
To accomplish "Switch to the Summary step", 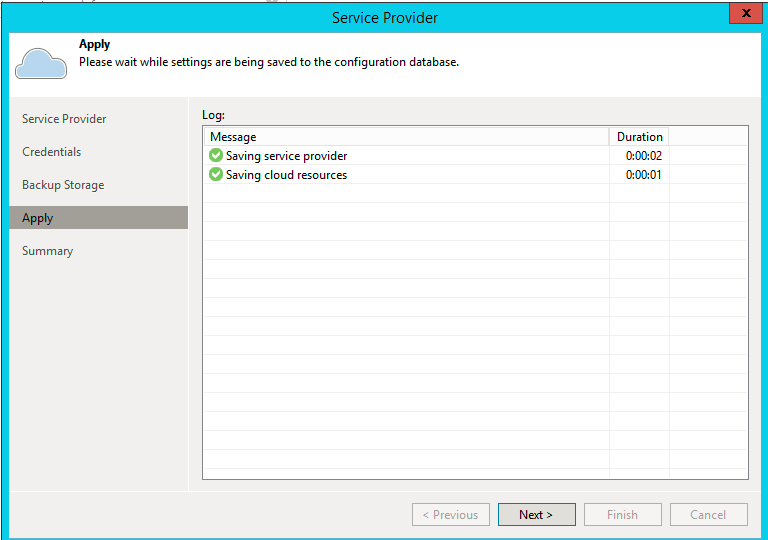I will click(48, 251).
